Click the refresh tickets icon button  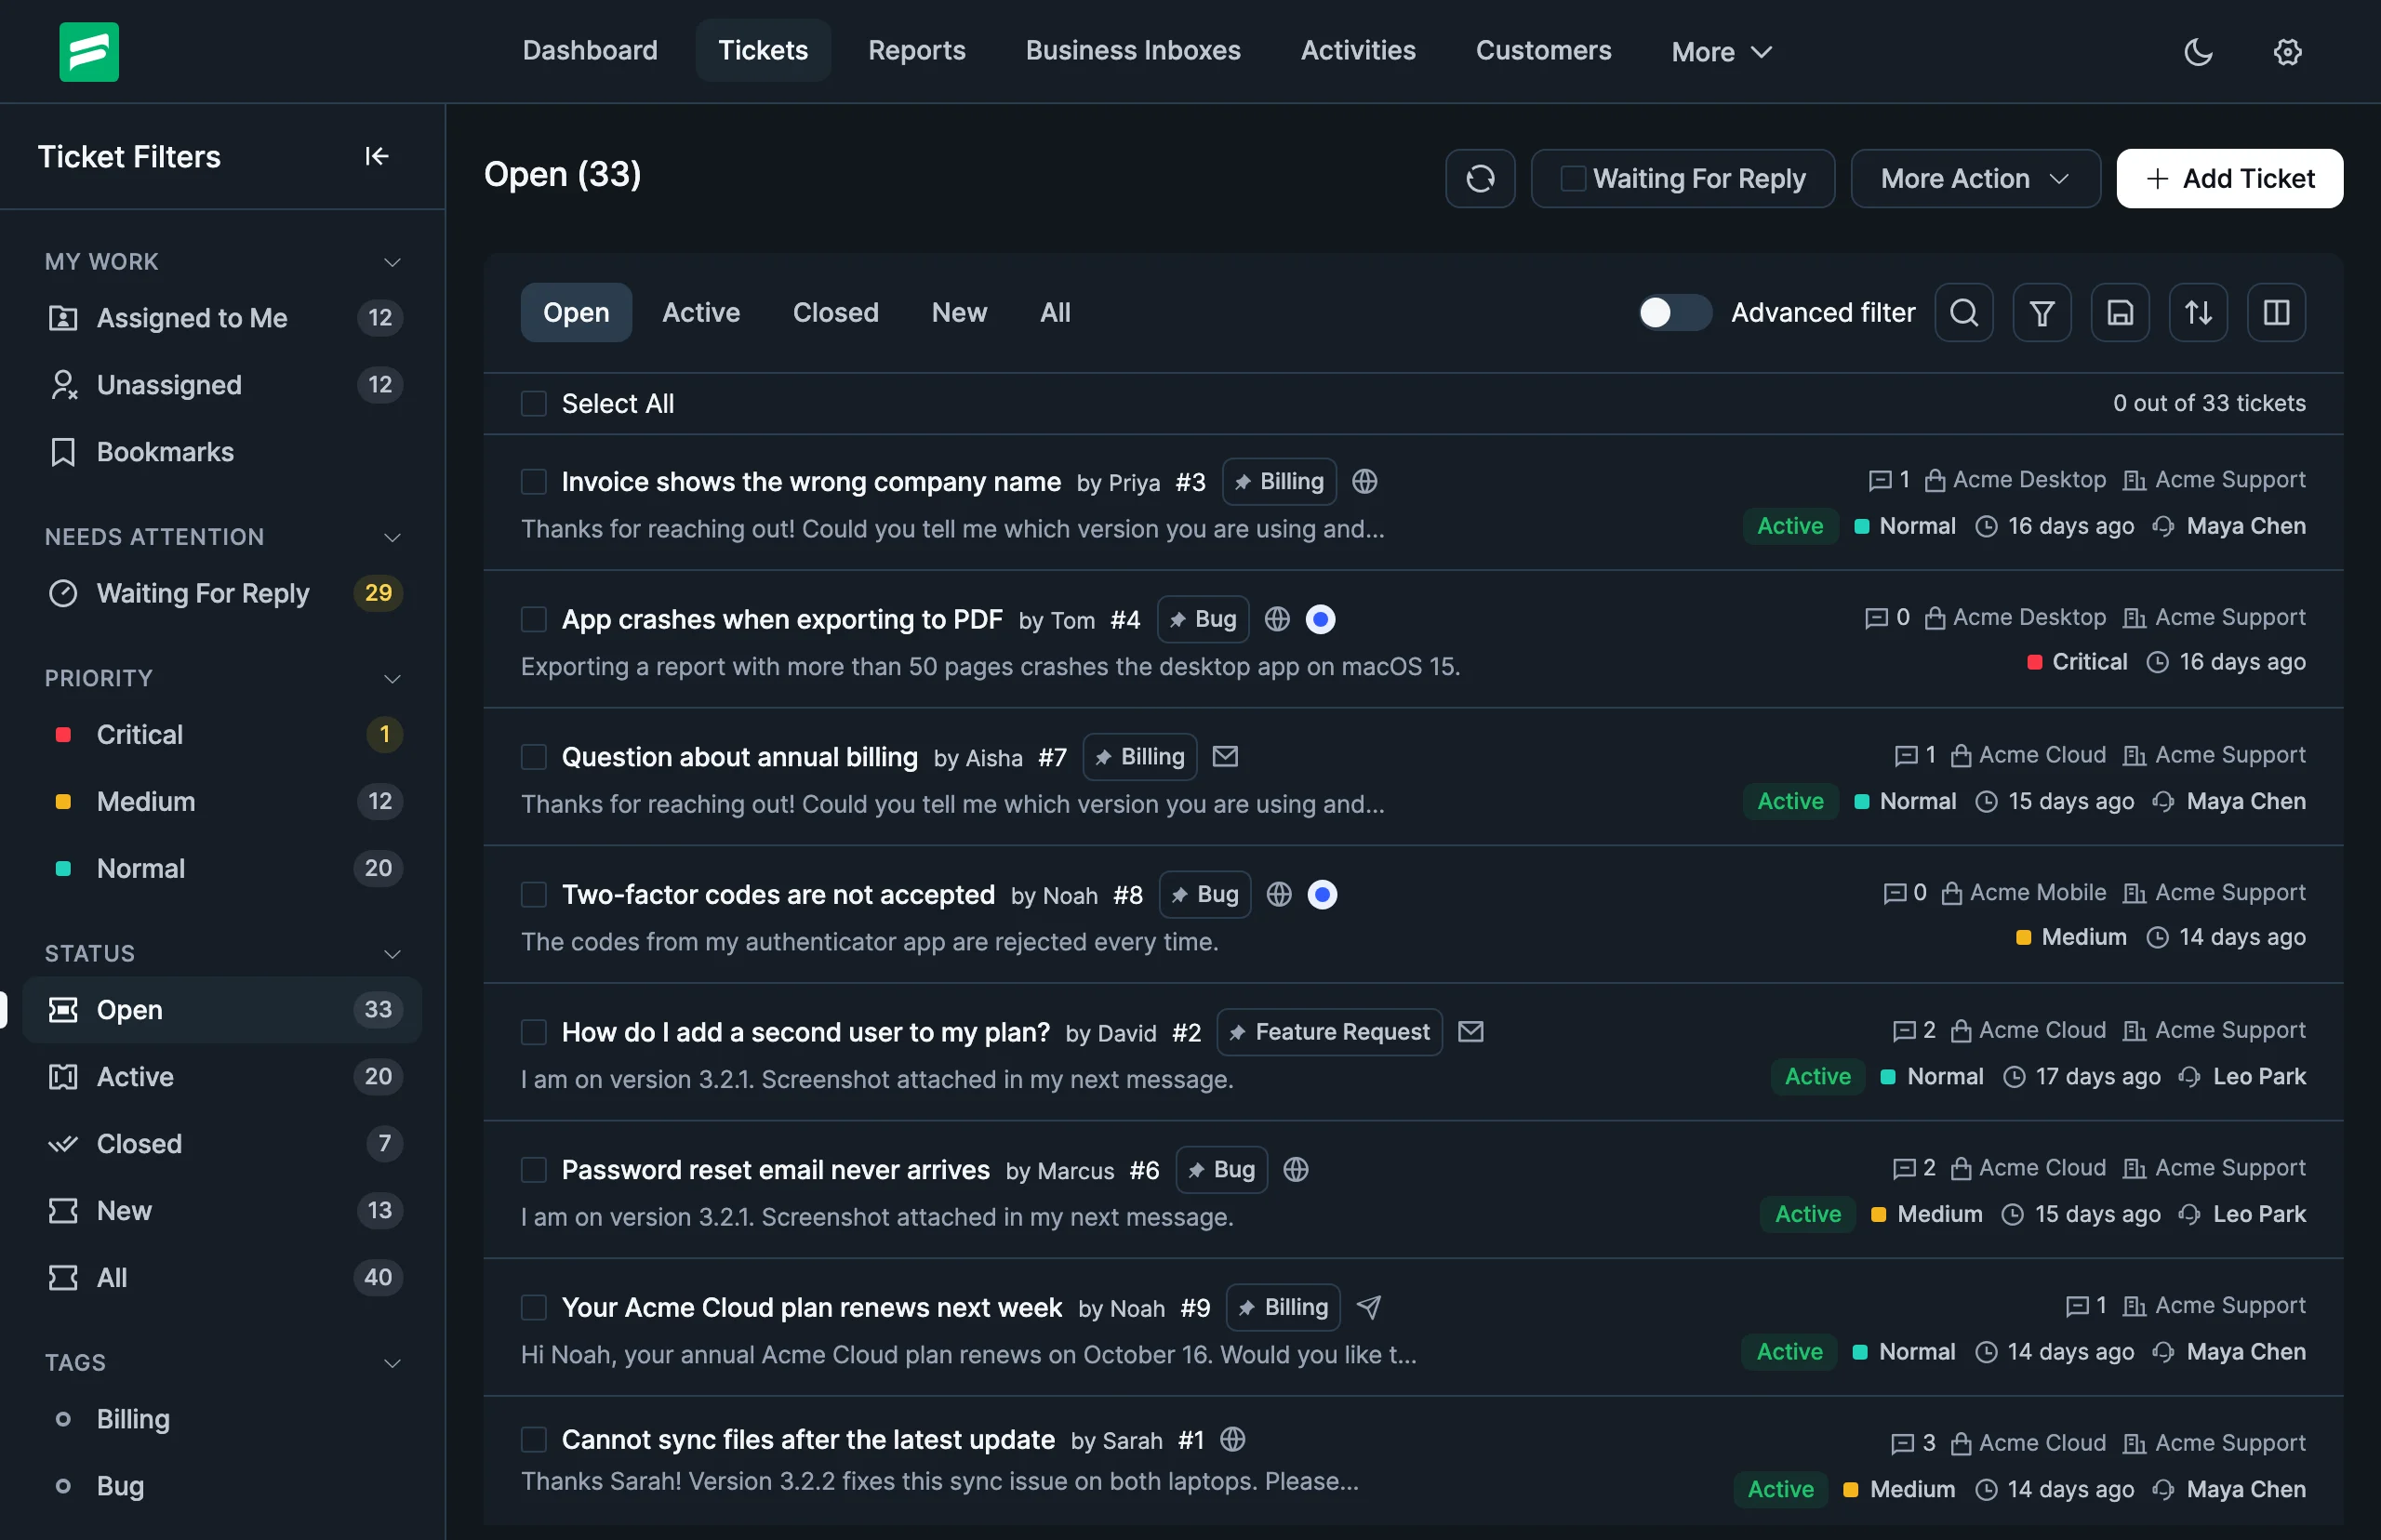click(1480, 179)
